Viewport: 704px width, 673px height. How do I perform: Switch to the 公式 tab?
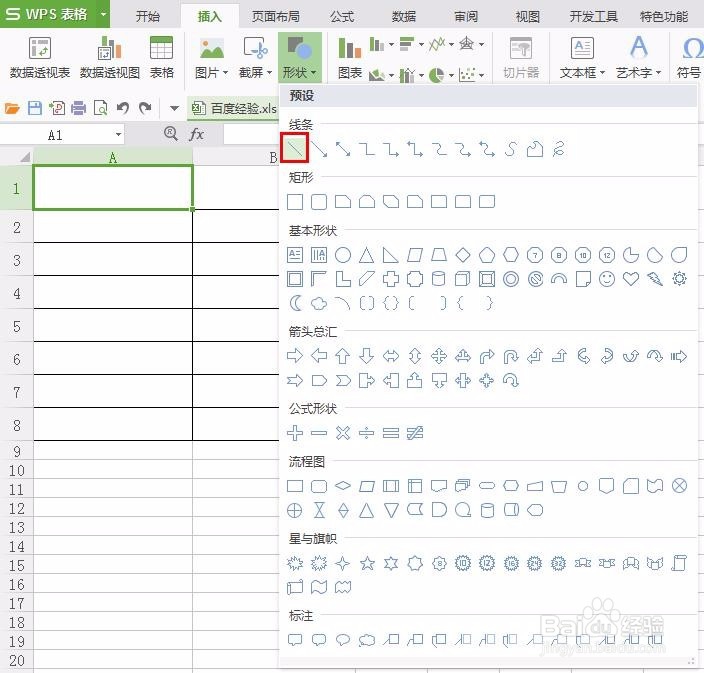pos(342,17)
